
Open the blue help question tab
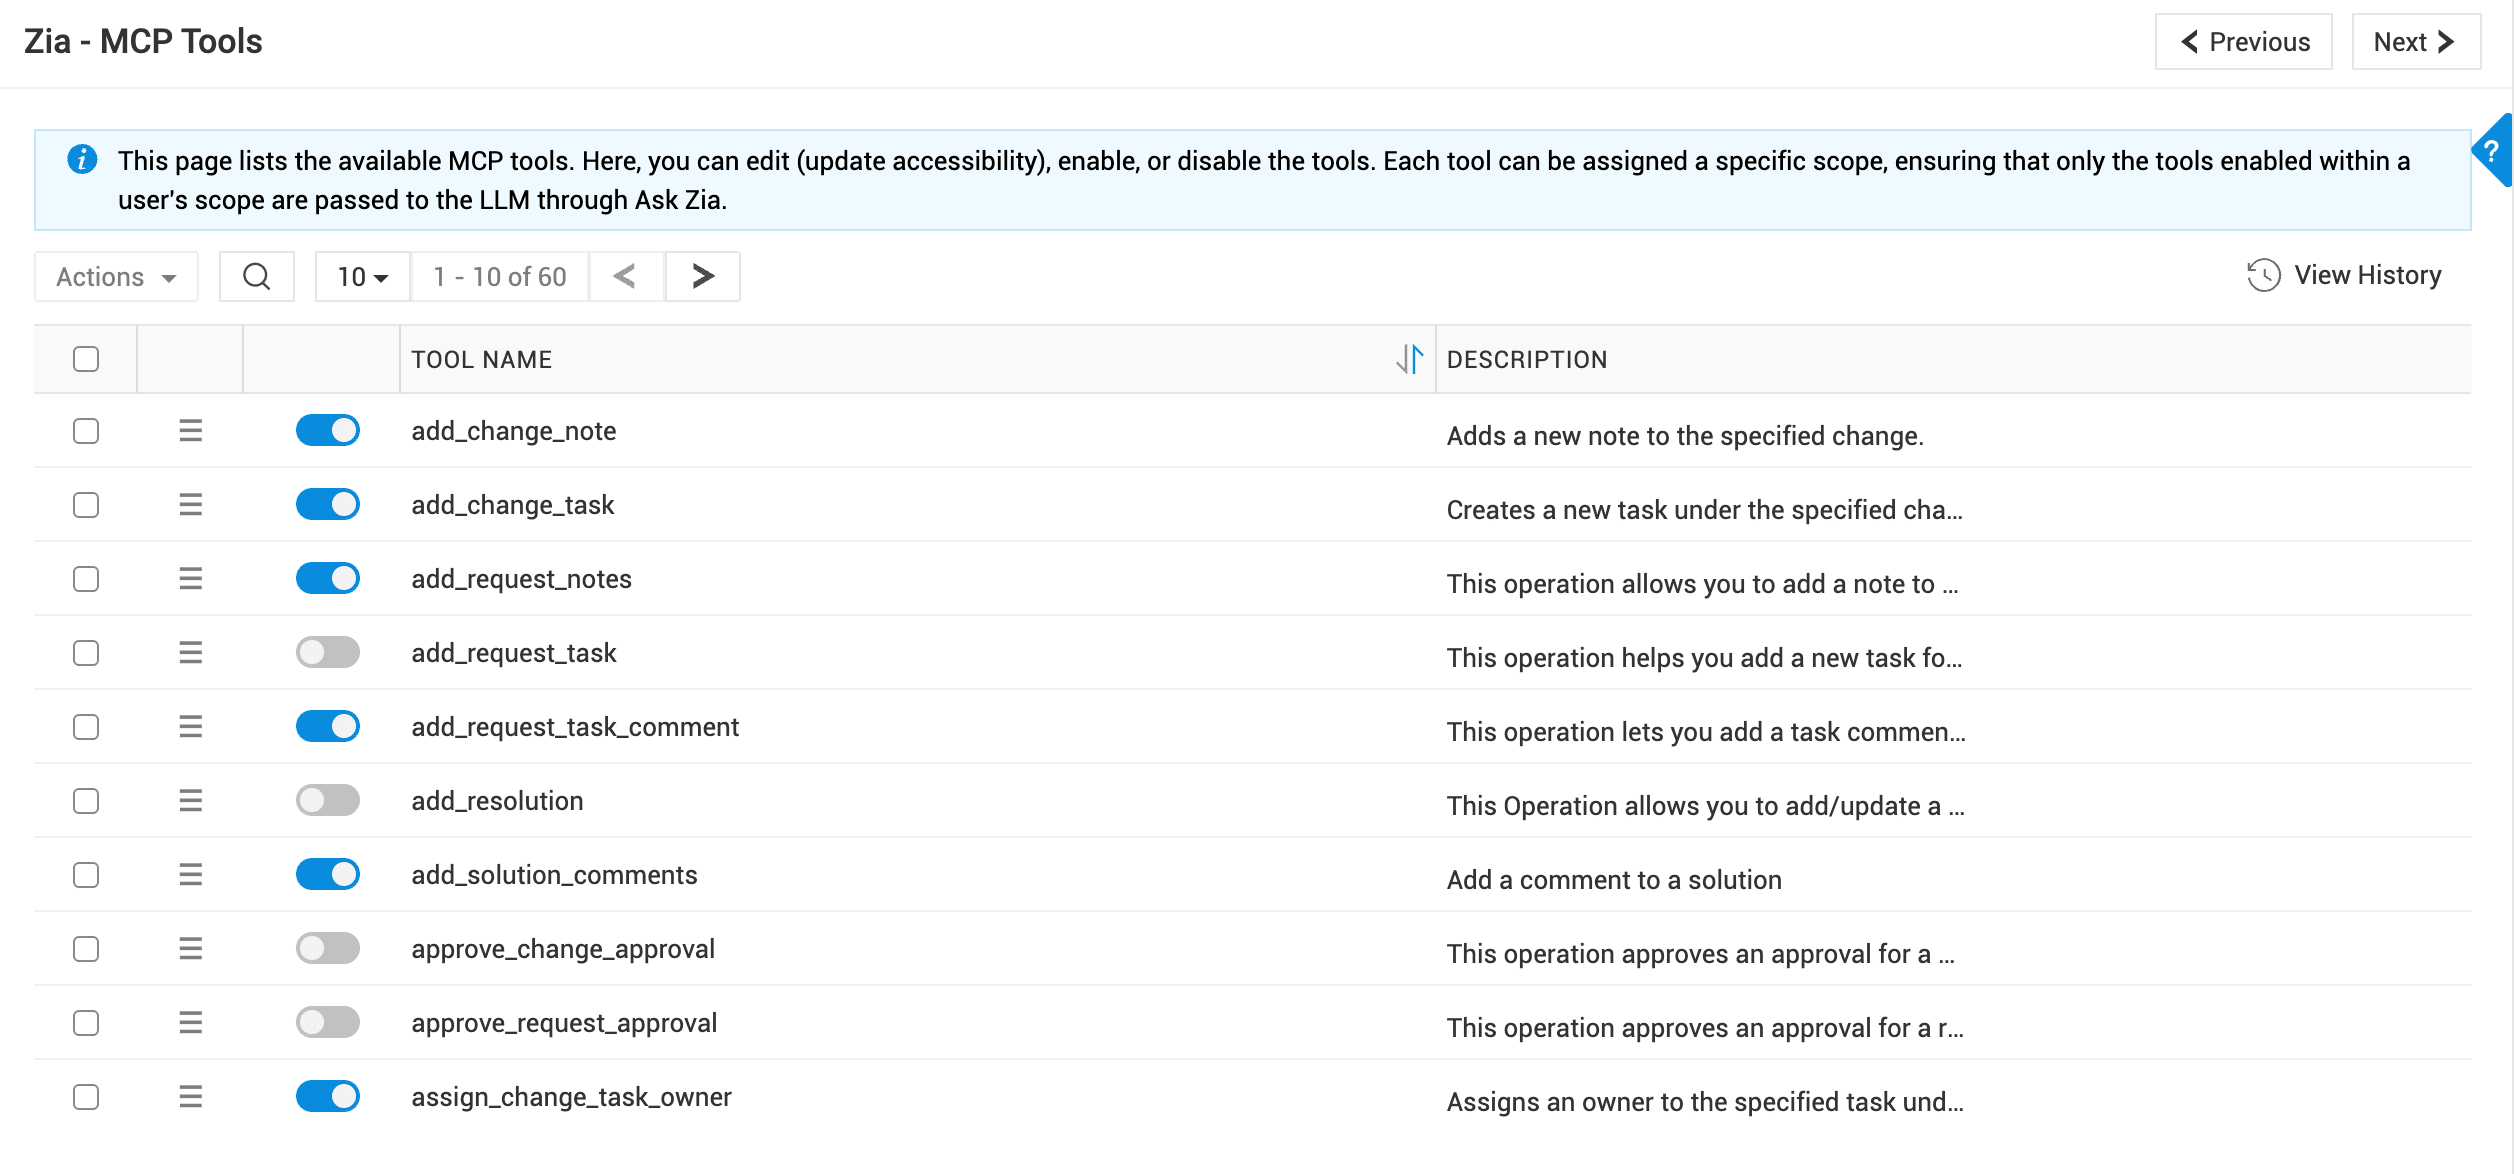(2492, 151)
